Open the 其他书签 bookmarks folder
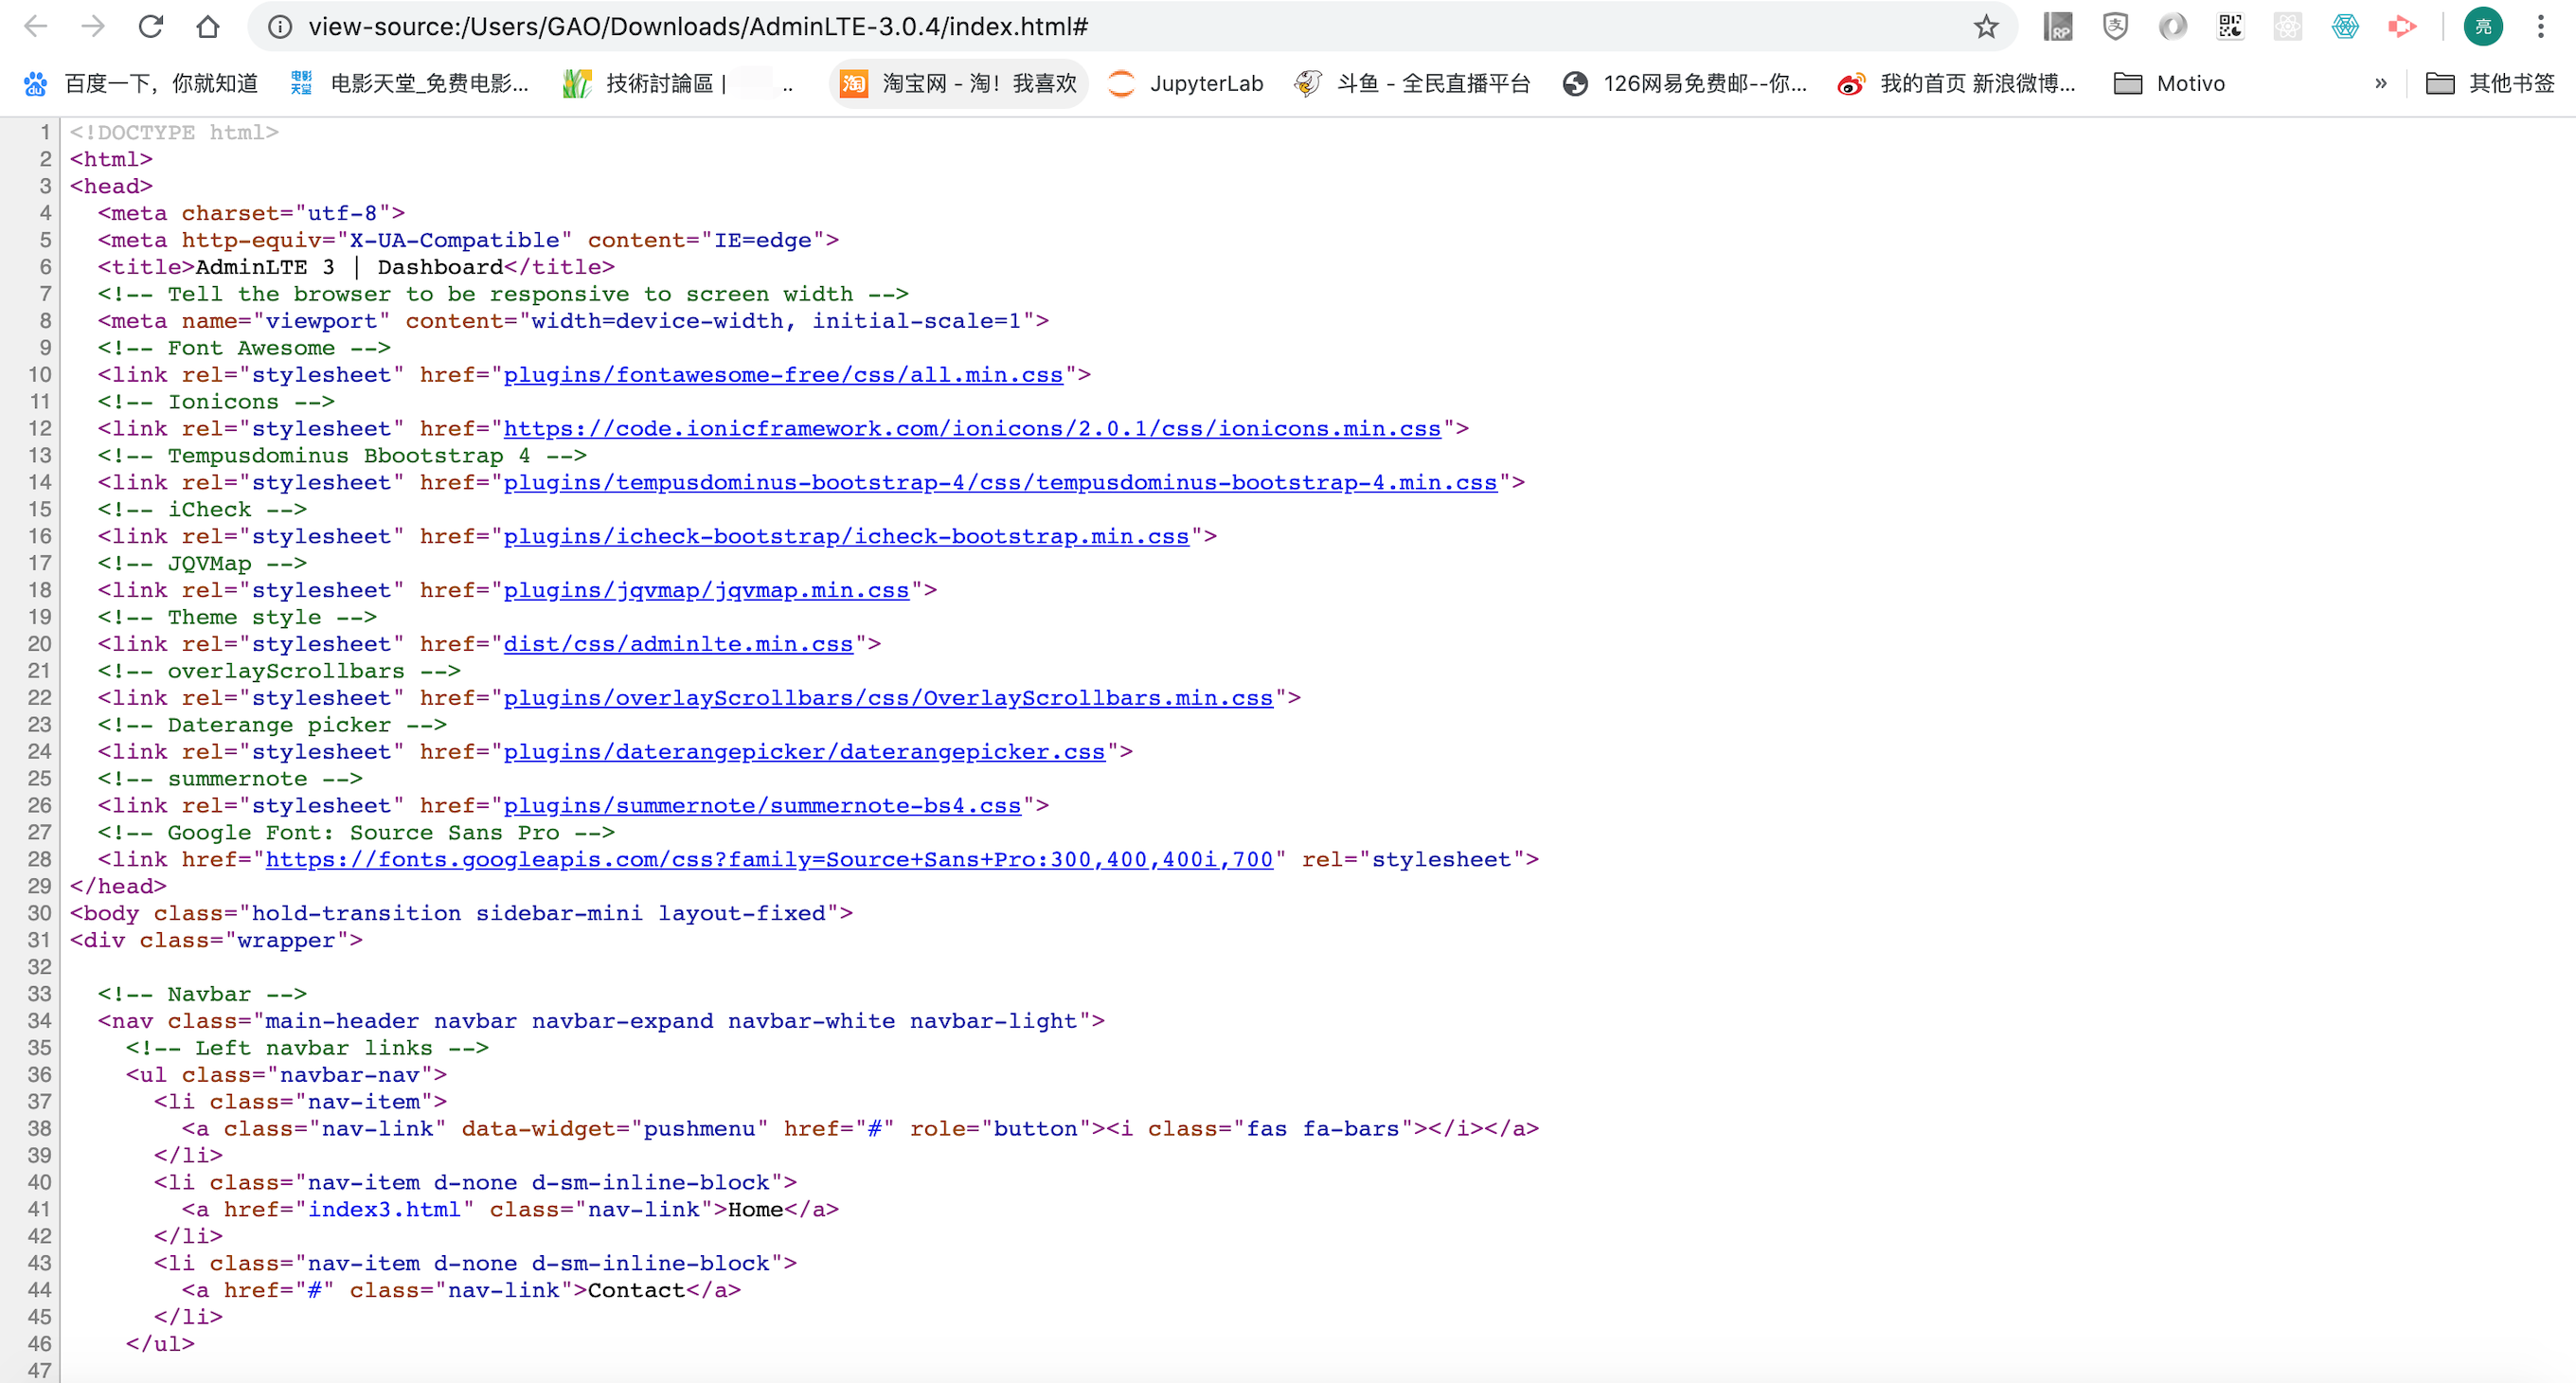The width and height of the screenshot is (2576, 1383). coord(2490,84)
